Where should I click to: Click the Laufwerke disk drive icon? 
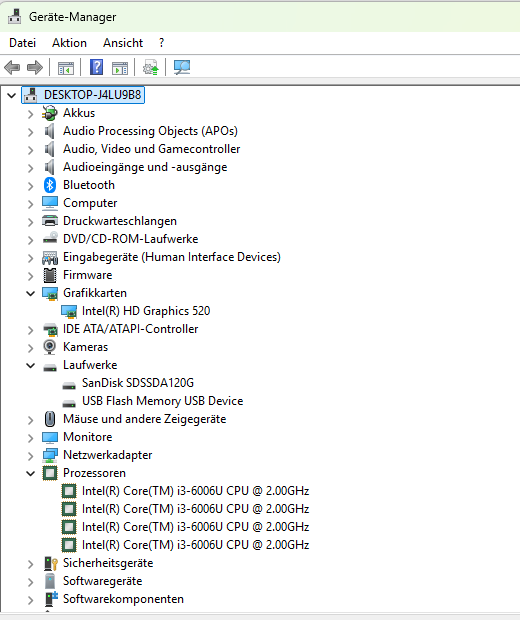[x=50, y=368]
